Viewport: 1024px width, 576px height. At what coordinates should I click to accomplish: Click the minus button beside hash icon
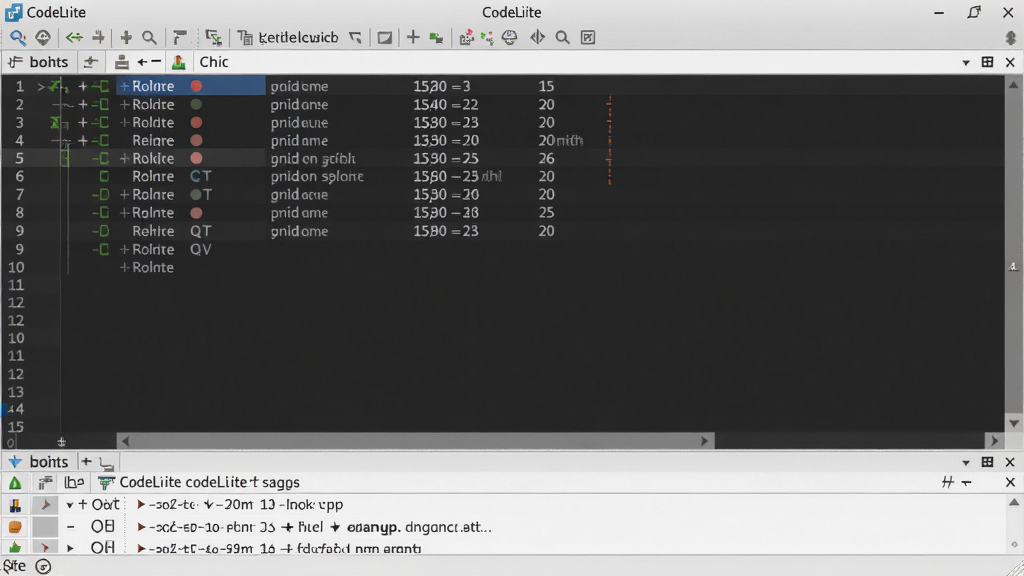967,483
